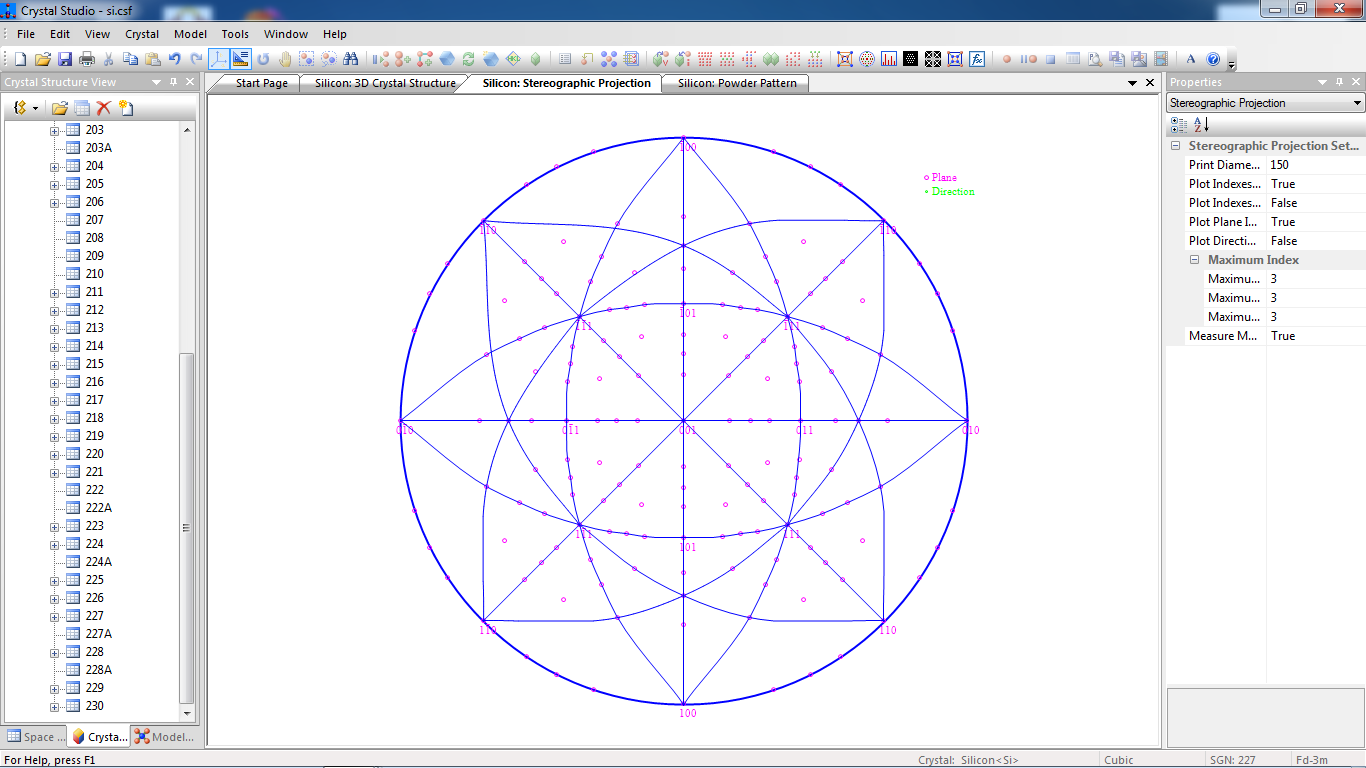Toggle the ruler measure mode toolbar button
1366x768 pixels.
(x=240, y=59)
